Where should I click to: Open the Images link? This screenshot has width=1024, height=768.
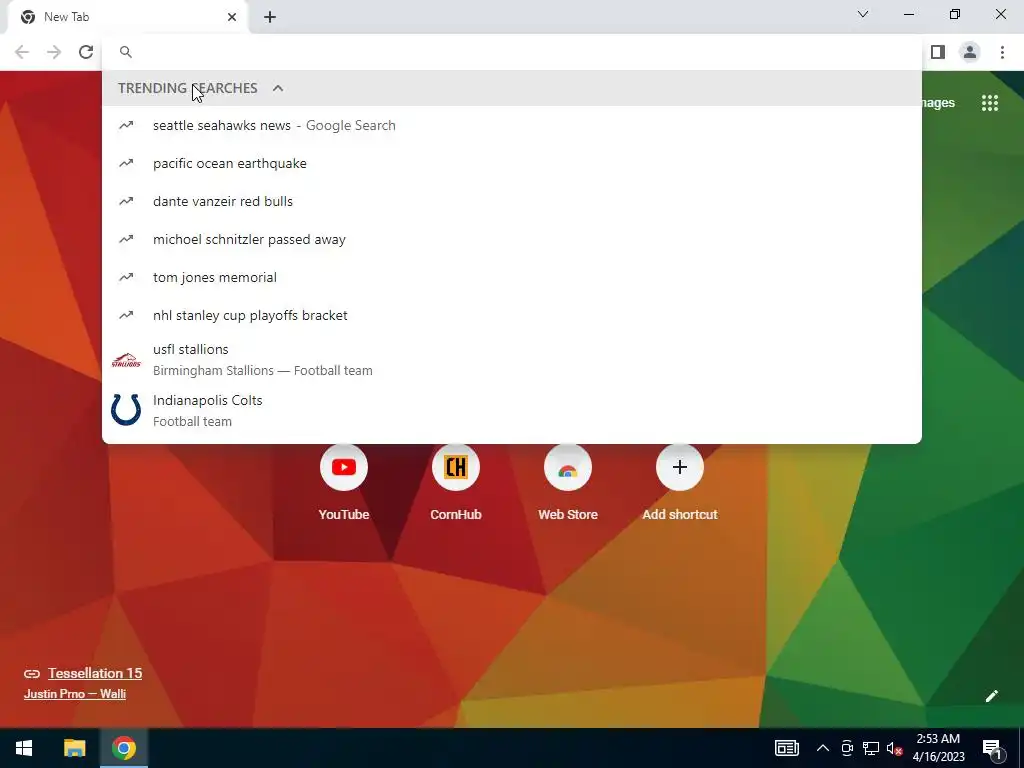click(x=938, y=103)
